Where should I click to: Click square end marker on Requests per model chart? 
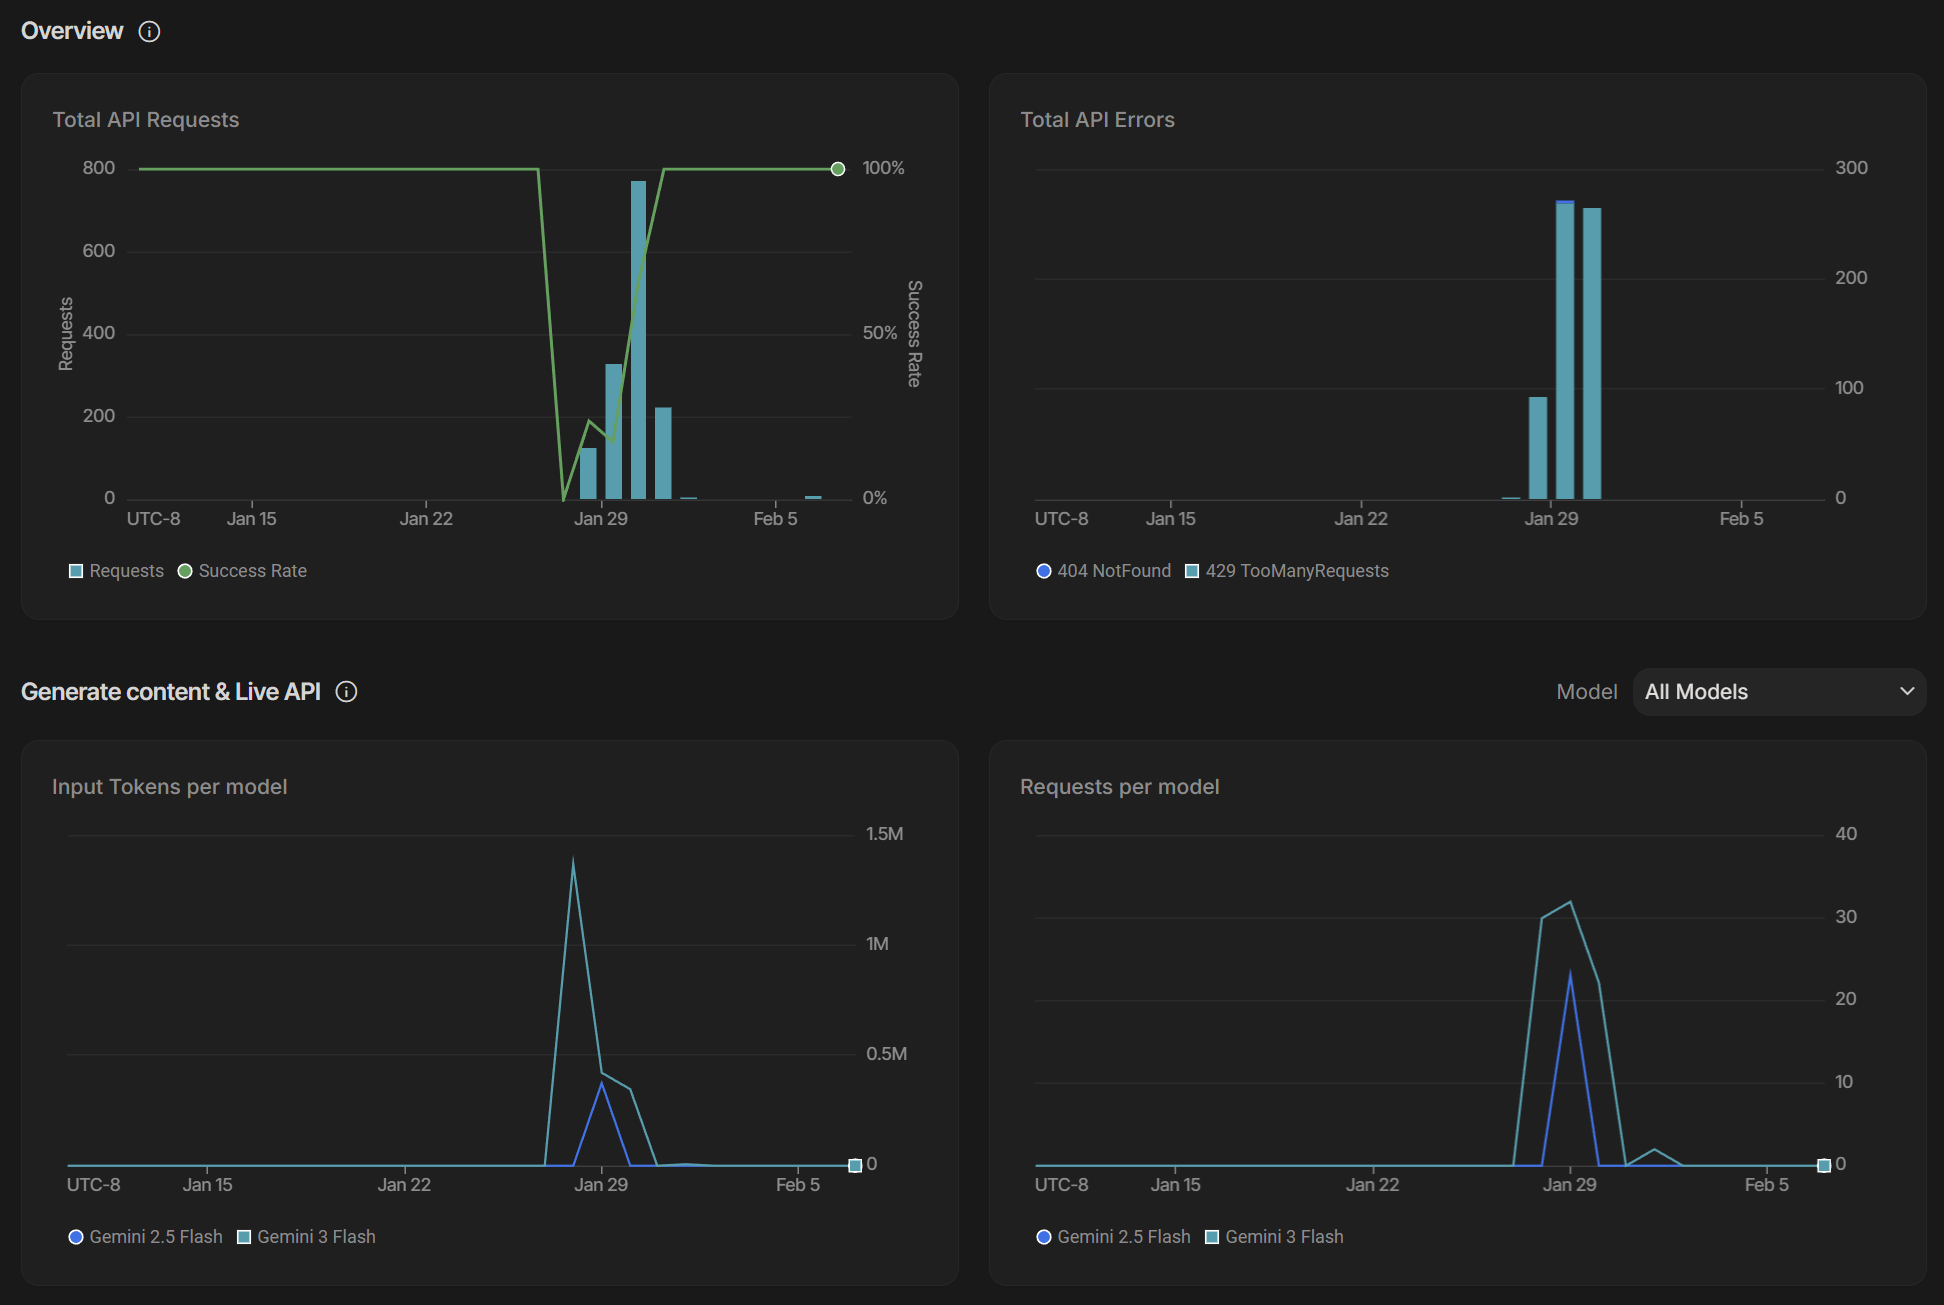tap(1823, 1166)
